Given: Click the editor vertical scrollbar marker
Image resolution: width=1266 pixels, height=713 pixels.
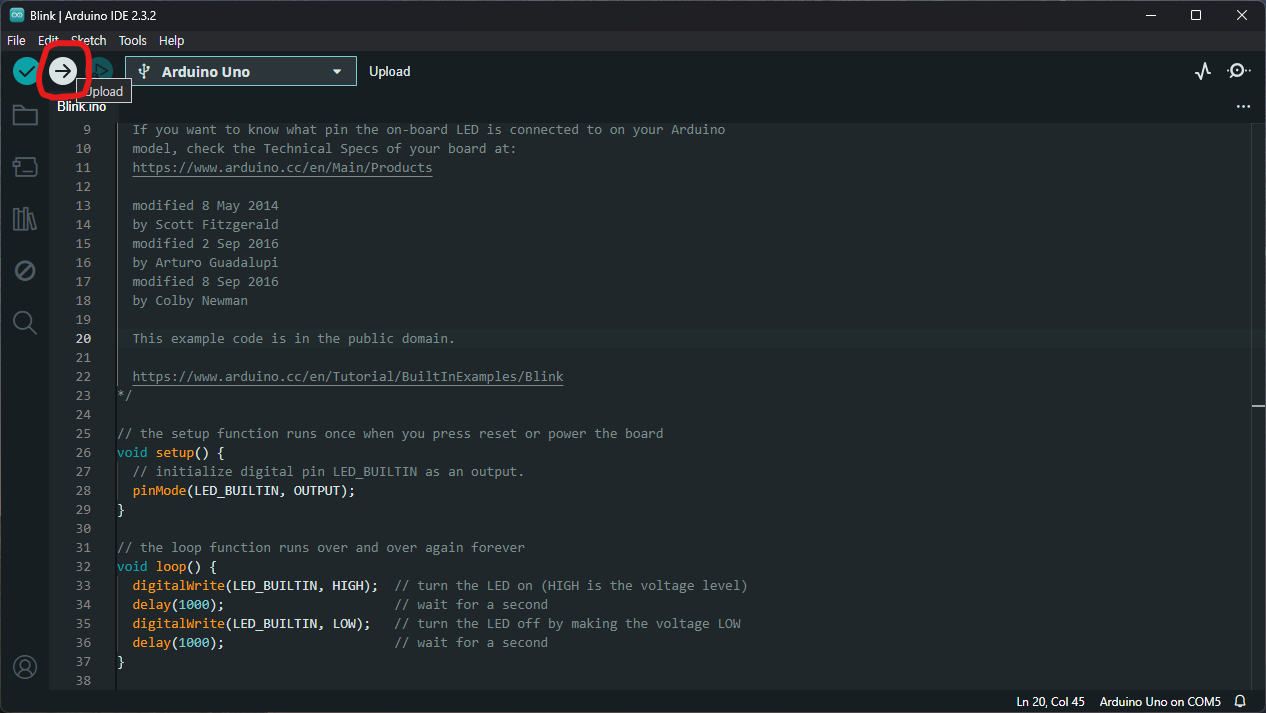Looking at the screenshot, I should pyautogui.click(x=1258, y=406).
